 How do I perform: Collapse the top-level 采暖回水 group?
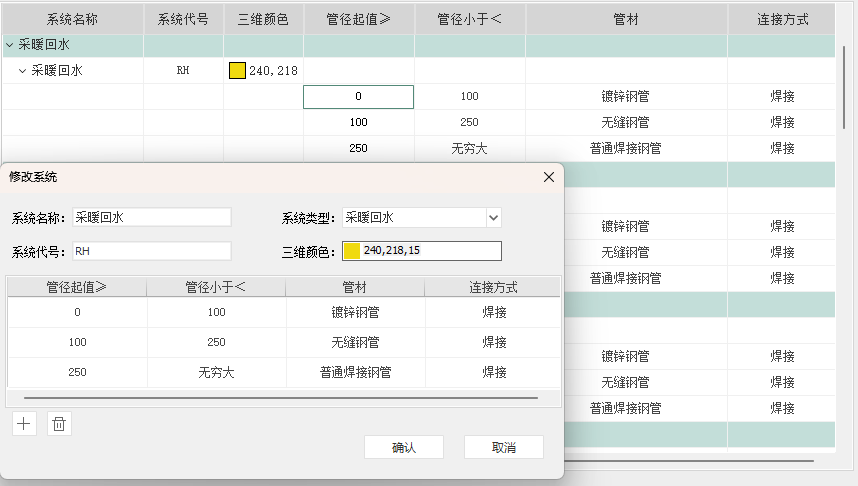pyautogui.click(x=10, y=45)
